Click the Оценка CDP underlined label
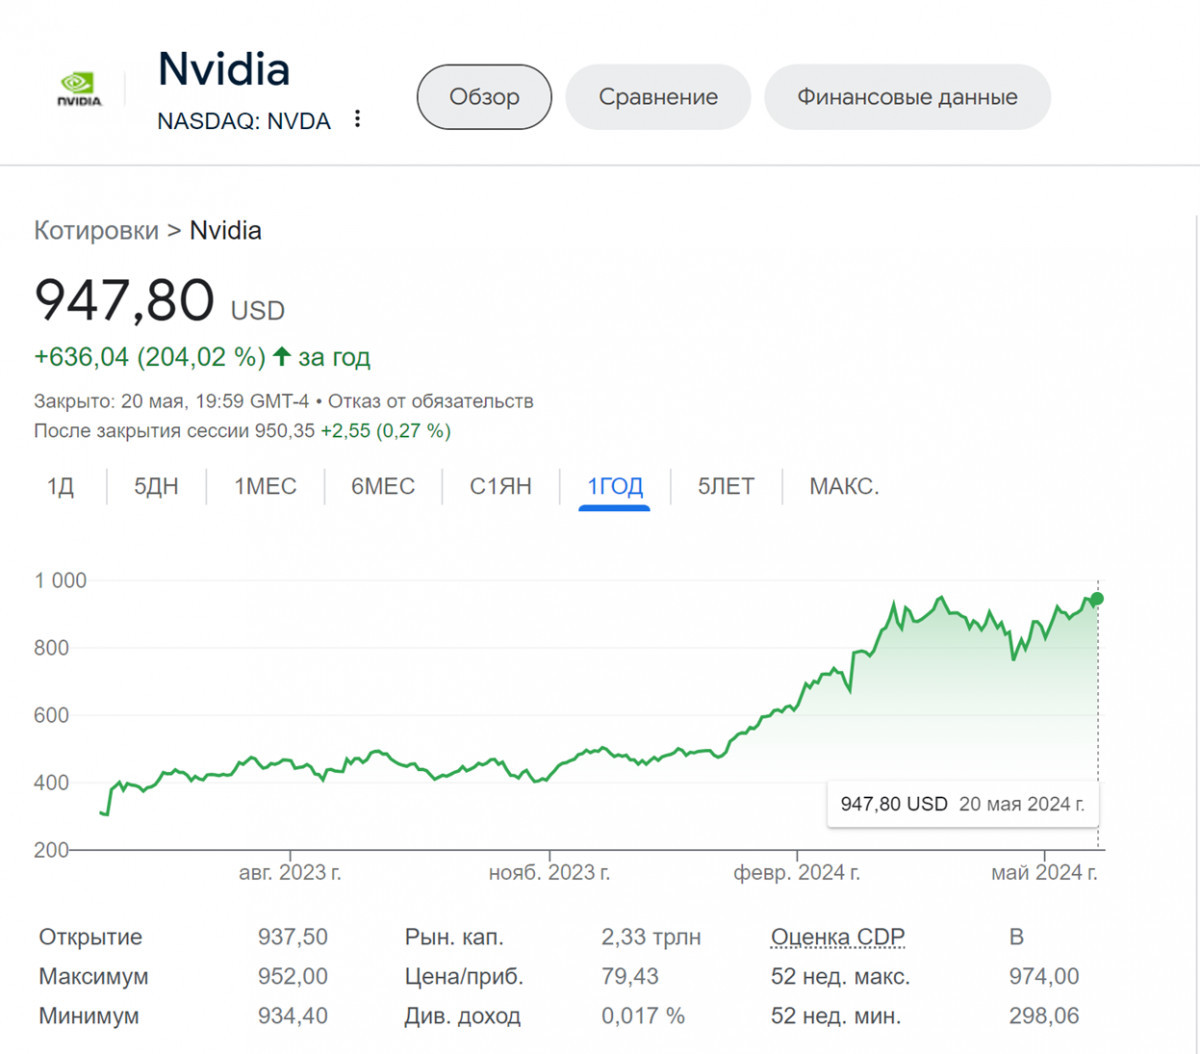This screenshot has height=1054, width=1200. coord(837,937)
